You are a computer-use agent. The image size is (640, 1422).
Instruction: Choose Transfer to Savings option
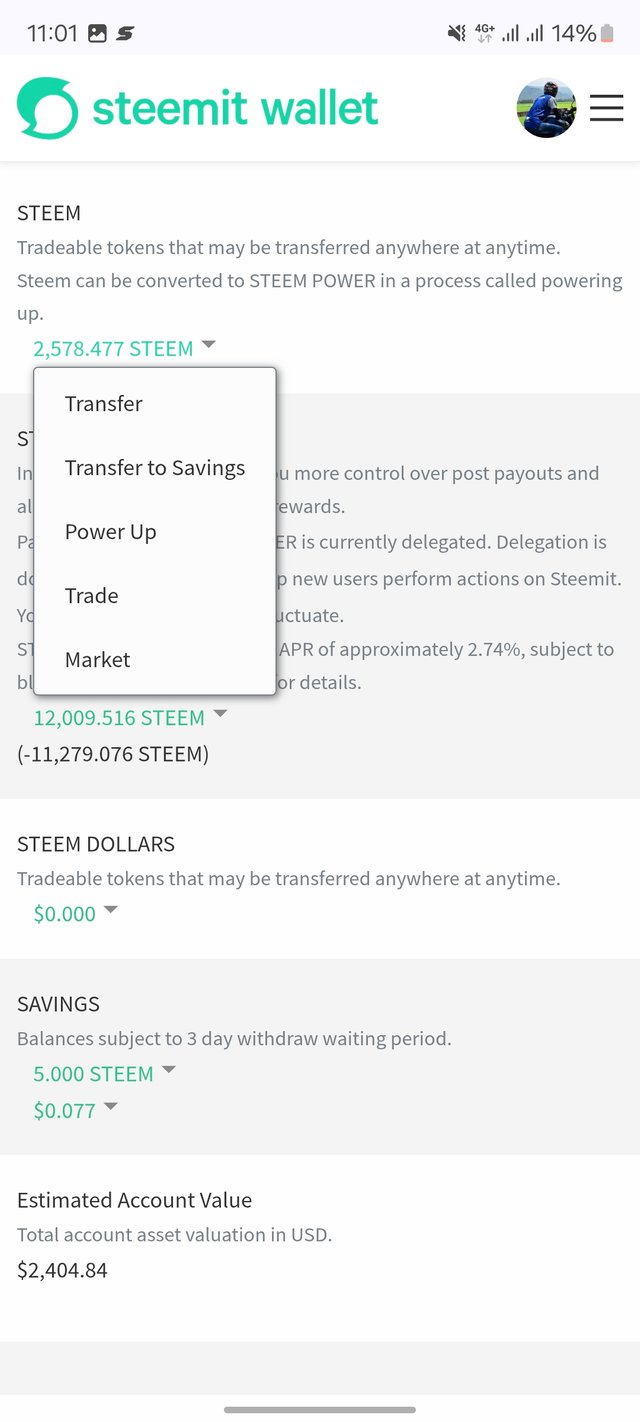click(155, 468)
